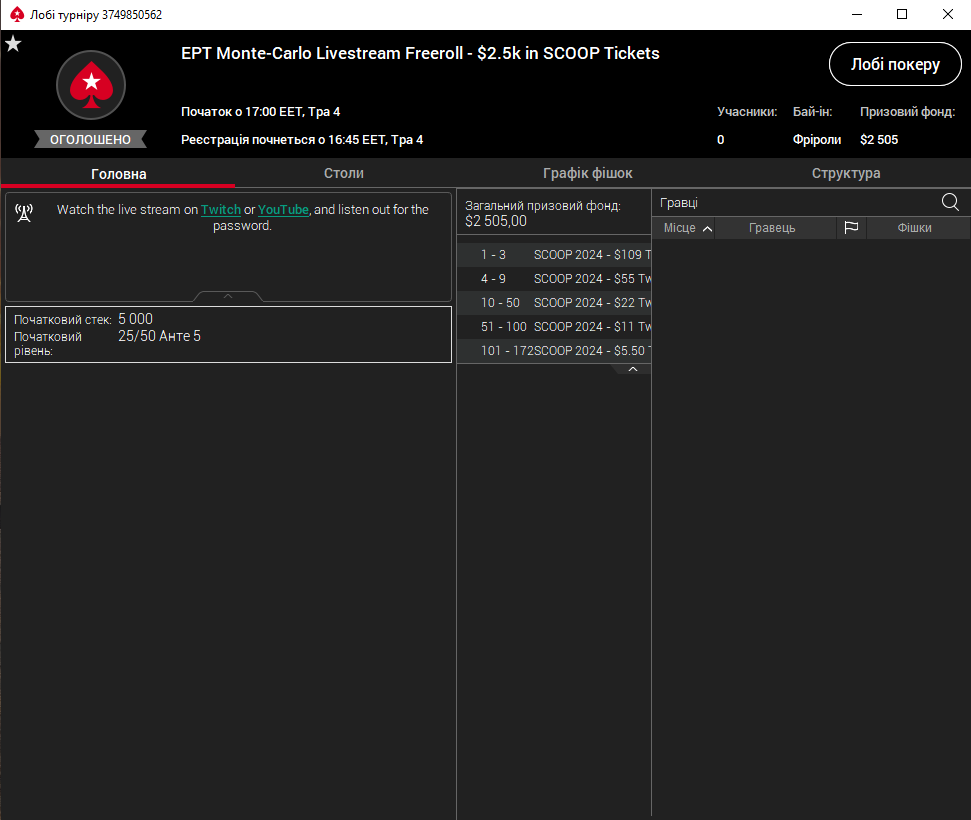This screenshot has height=820, width=971.
Task: Click starting stack value 5 000
Action: pyautogui.click(x=136, y=319)
